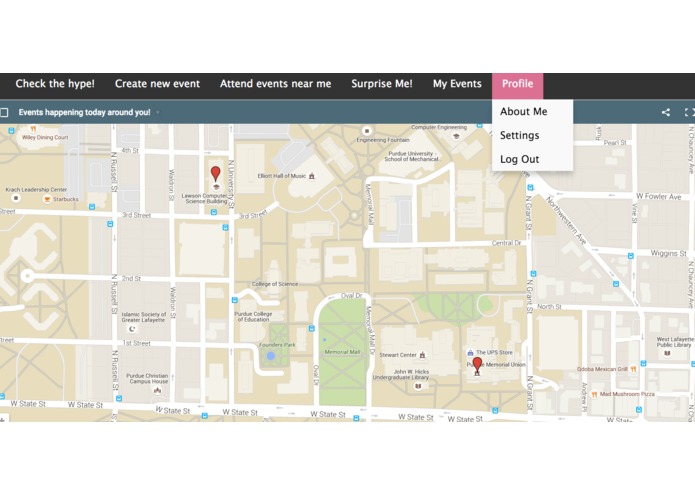Click Krach Leadership Center marker icon
Viewport: 695px width, 494px height.
pos(16,198)
